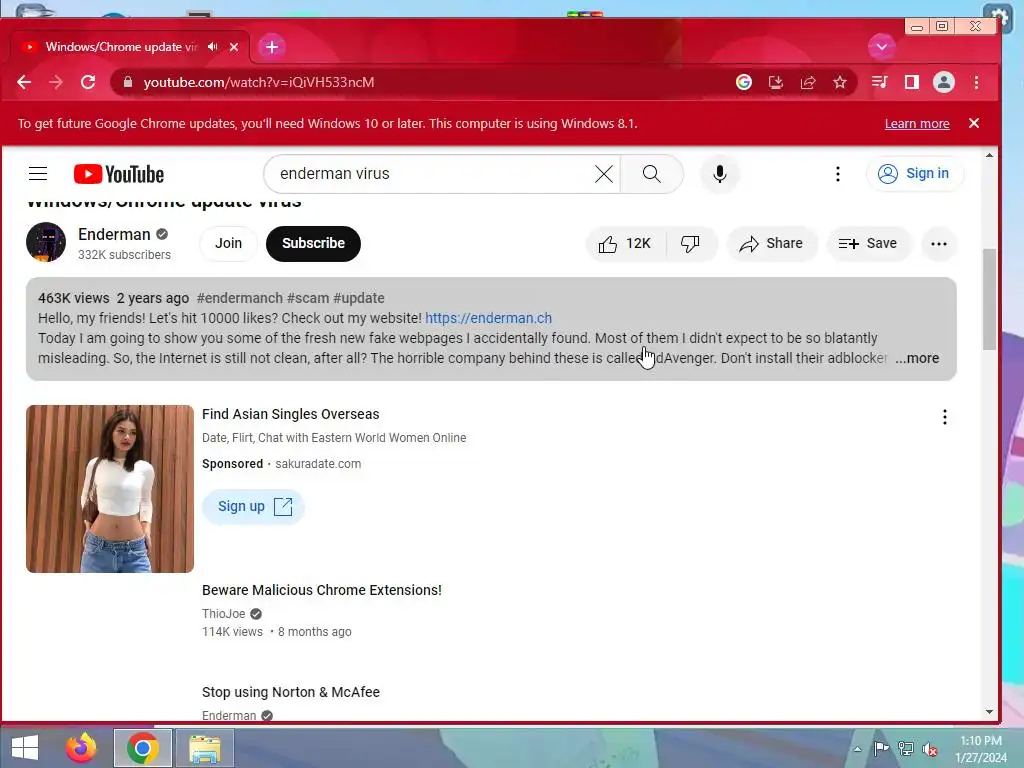This screenshot has height=768, width=1024.
Task: Bookmark this page with the star icon
Action: click(840, 82)
